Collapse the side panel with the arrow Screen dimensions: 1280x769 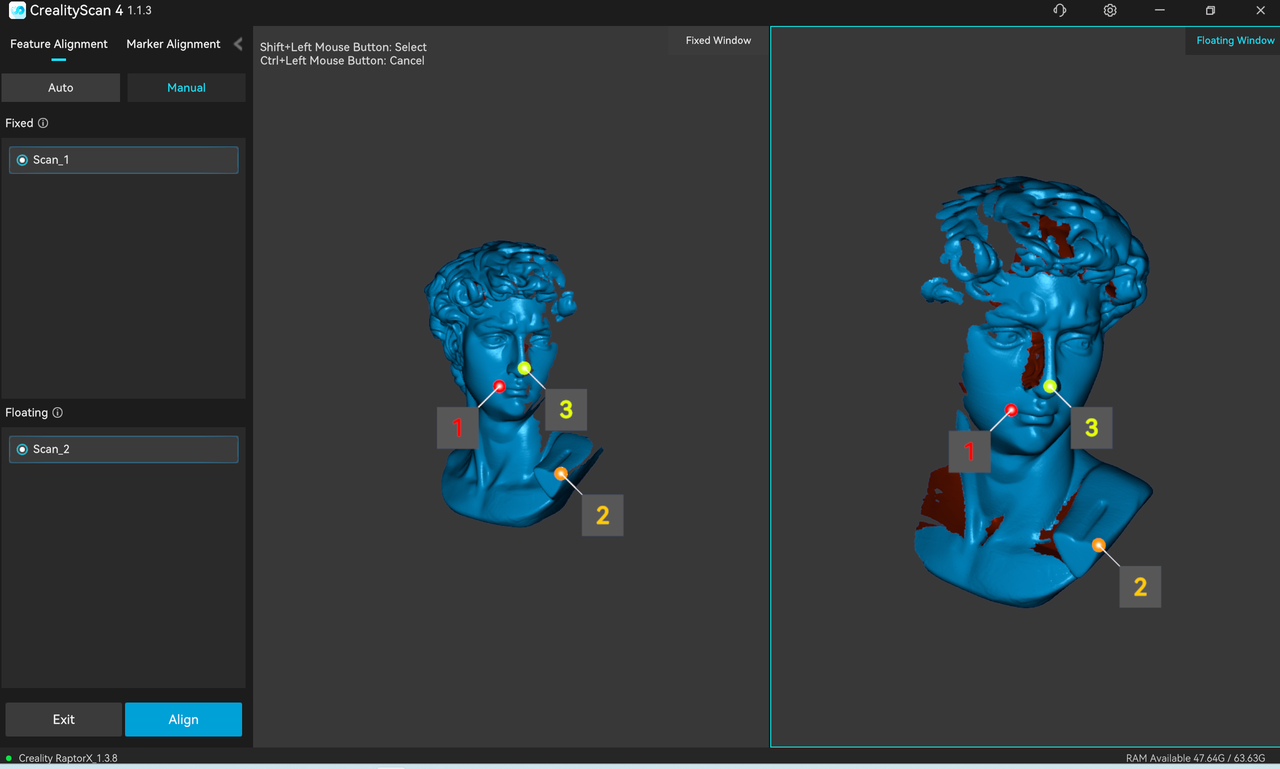tap(237, 44)
